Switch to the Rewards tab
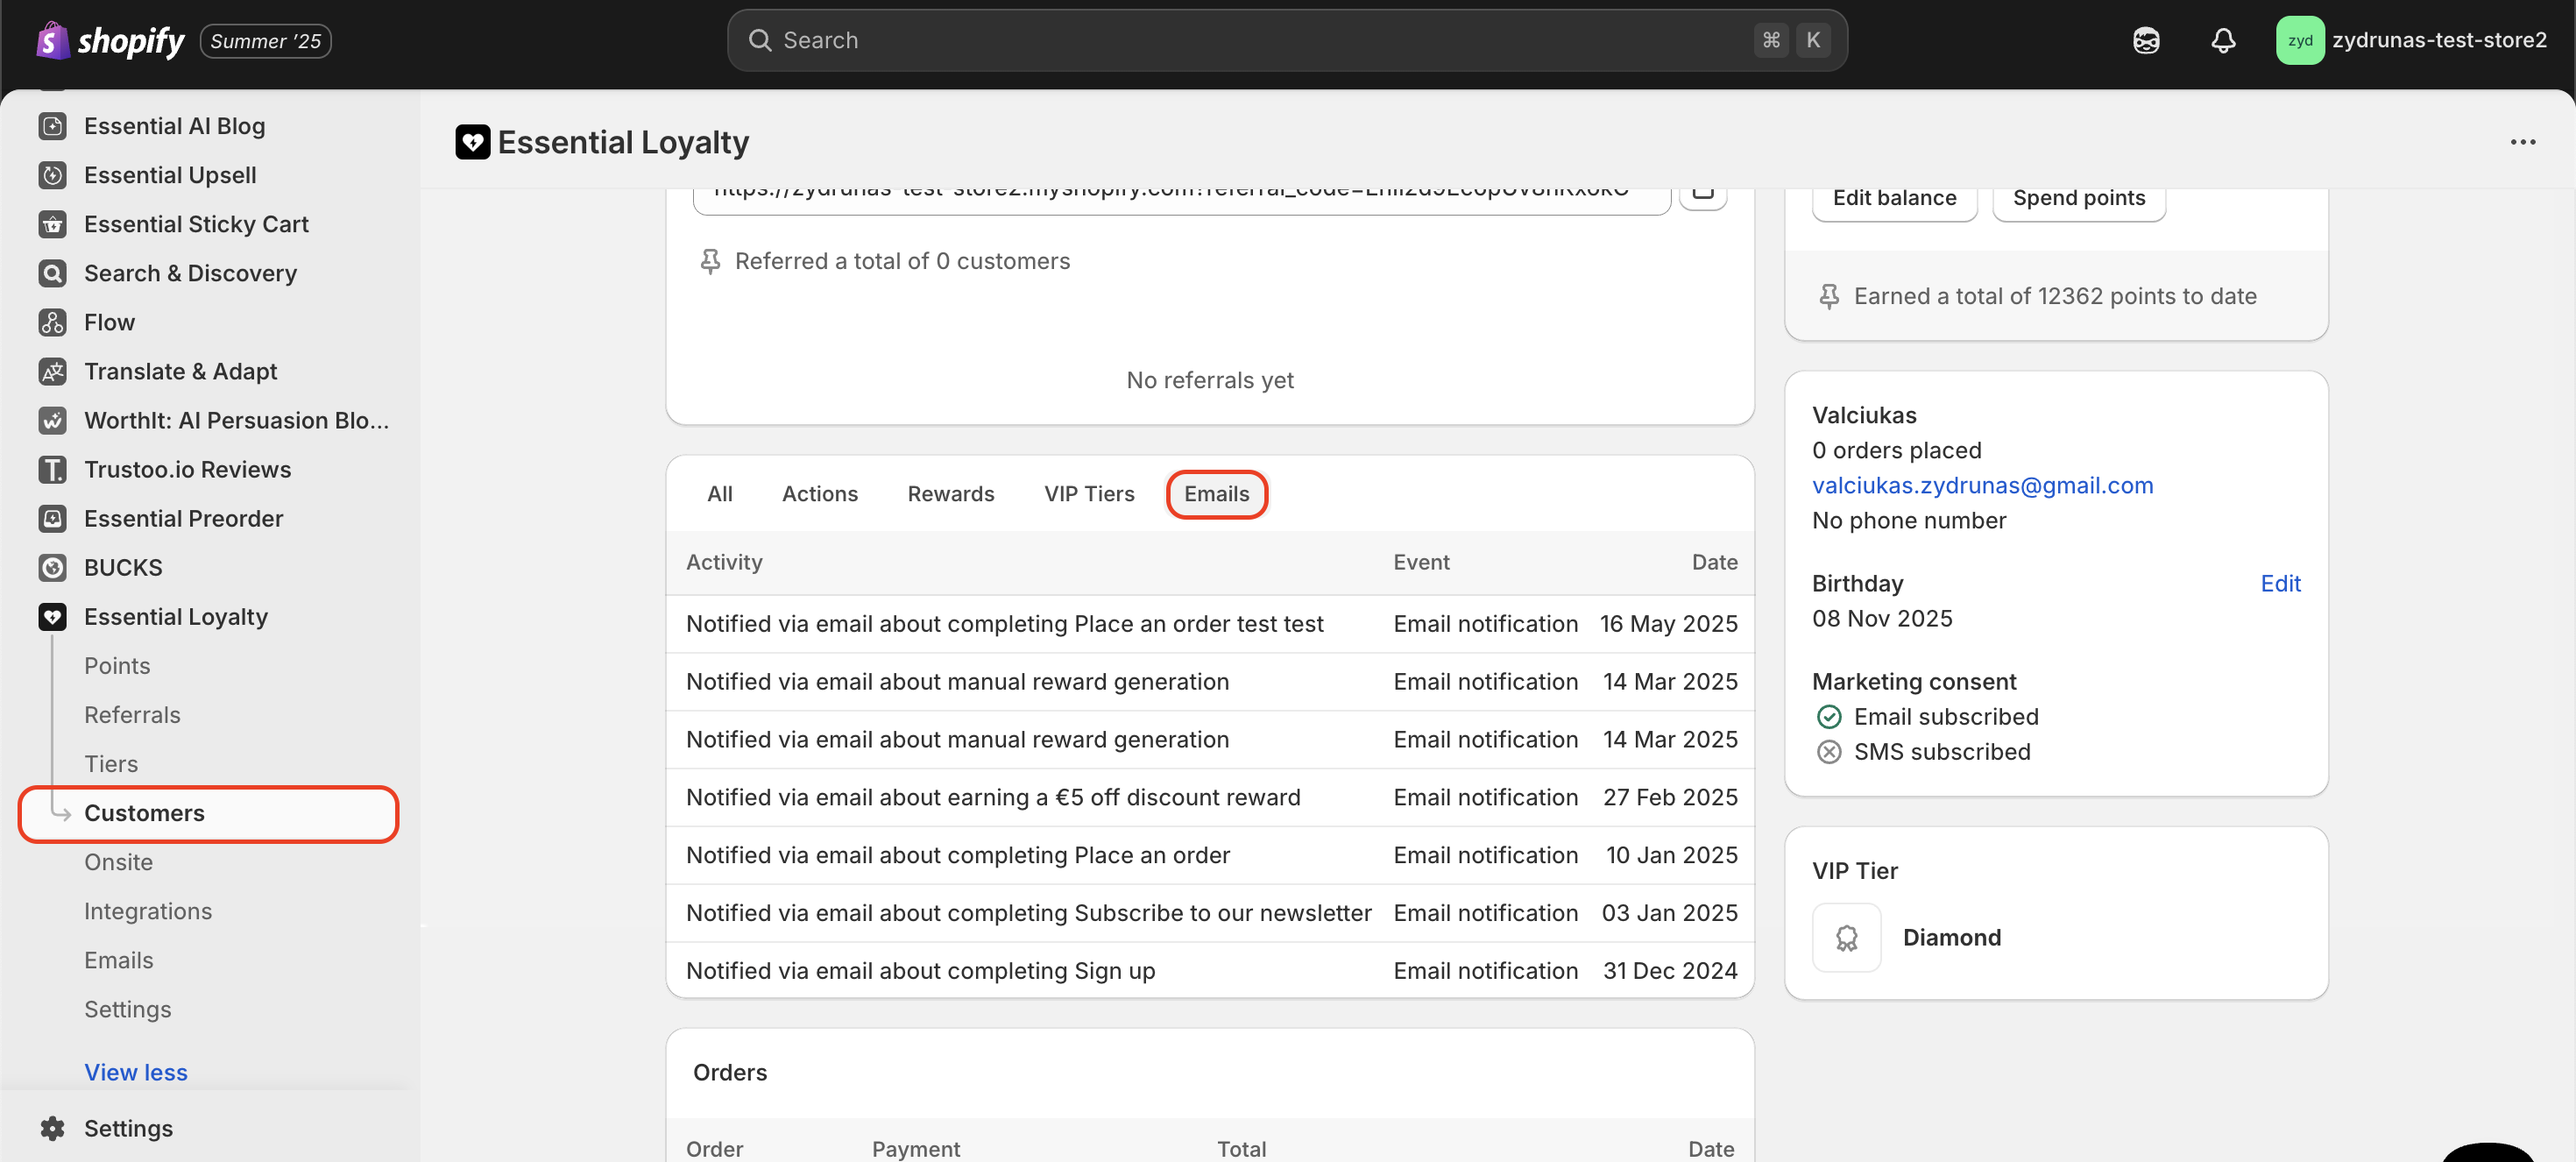 tap(951, 493)
